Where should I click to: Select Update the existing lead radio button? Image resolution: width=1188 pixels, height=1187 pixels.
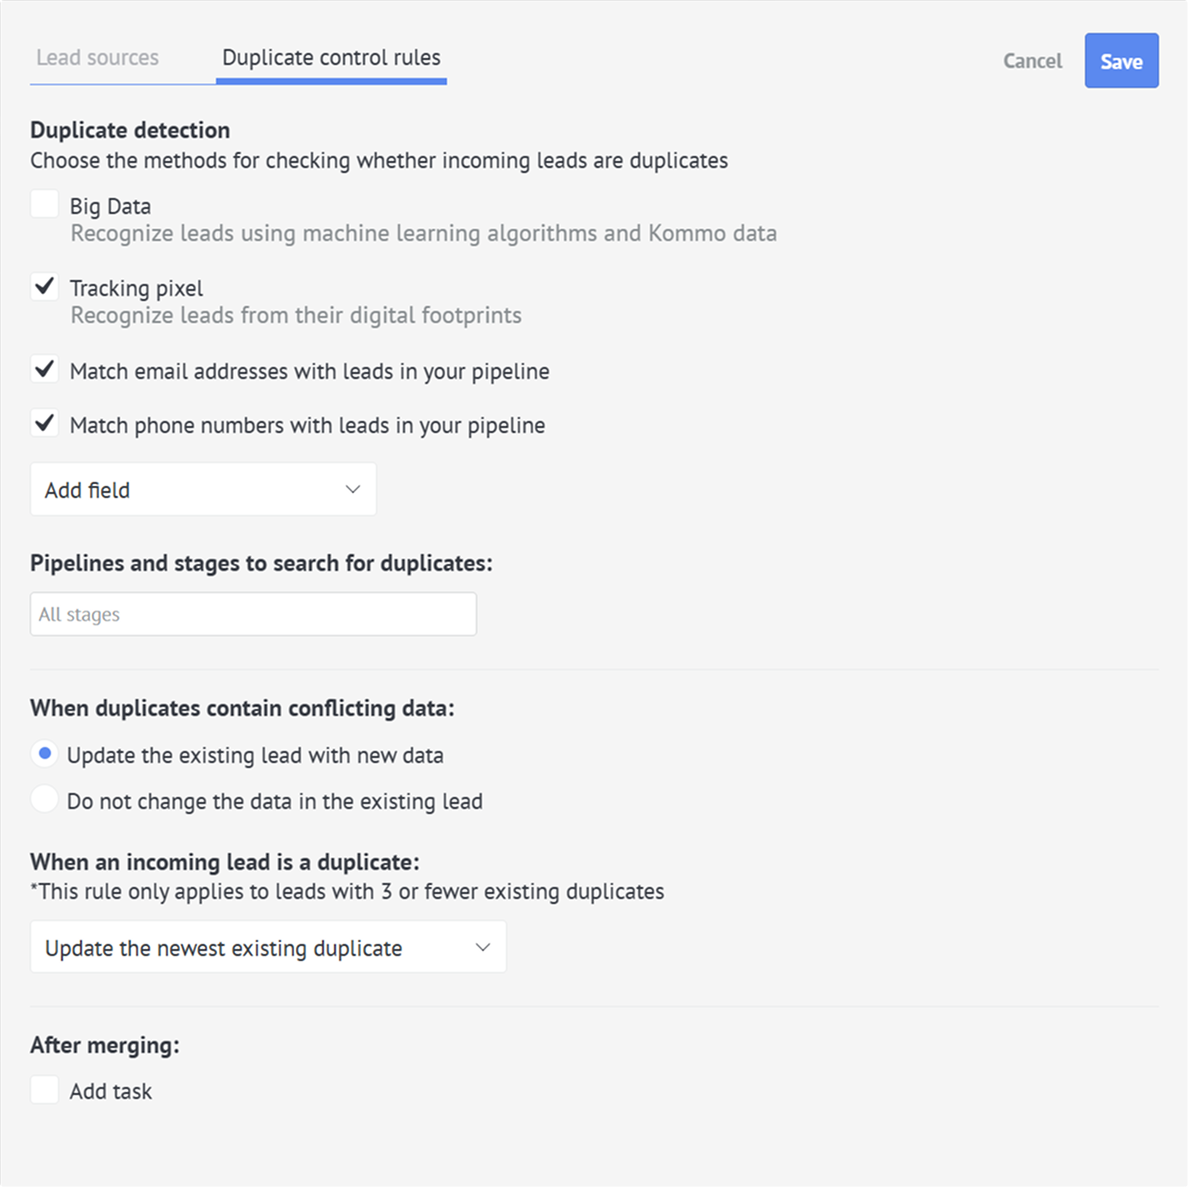(45, 754)
